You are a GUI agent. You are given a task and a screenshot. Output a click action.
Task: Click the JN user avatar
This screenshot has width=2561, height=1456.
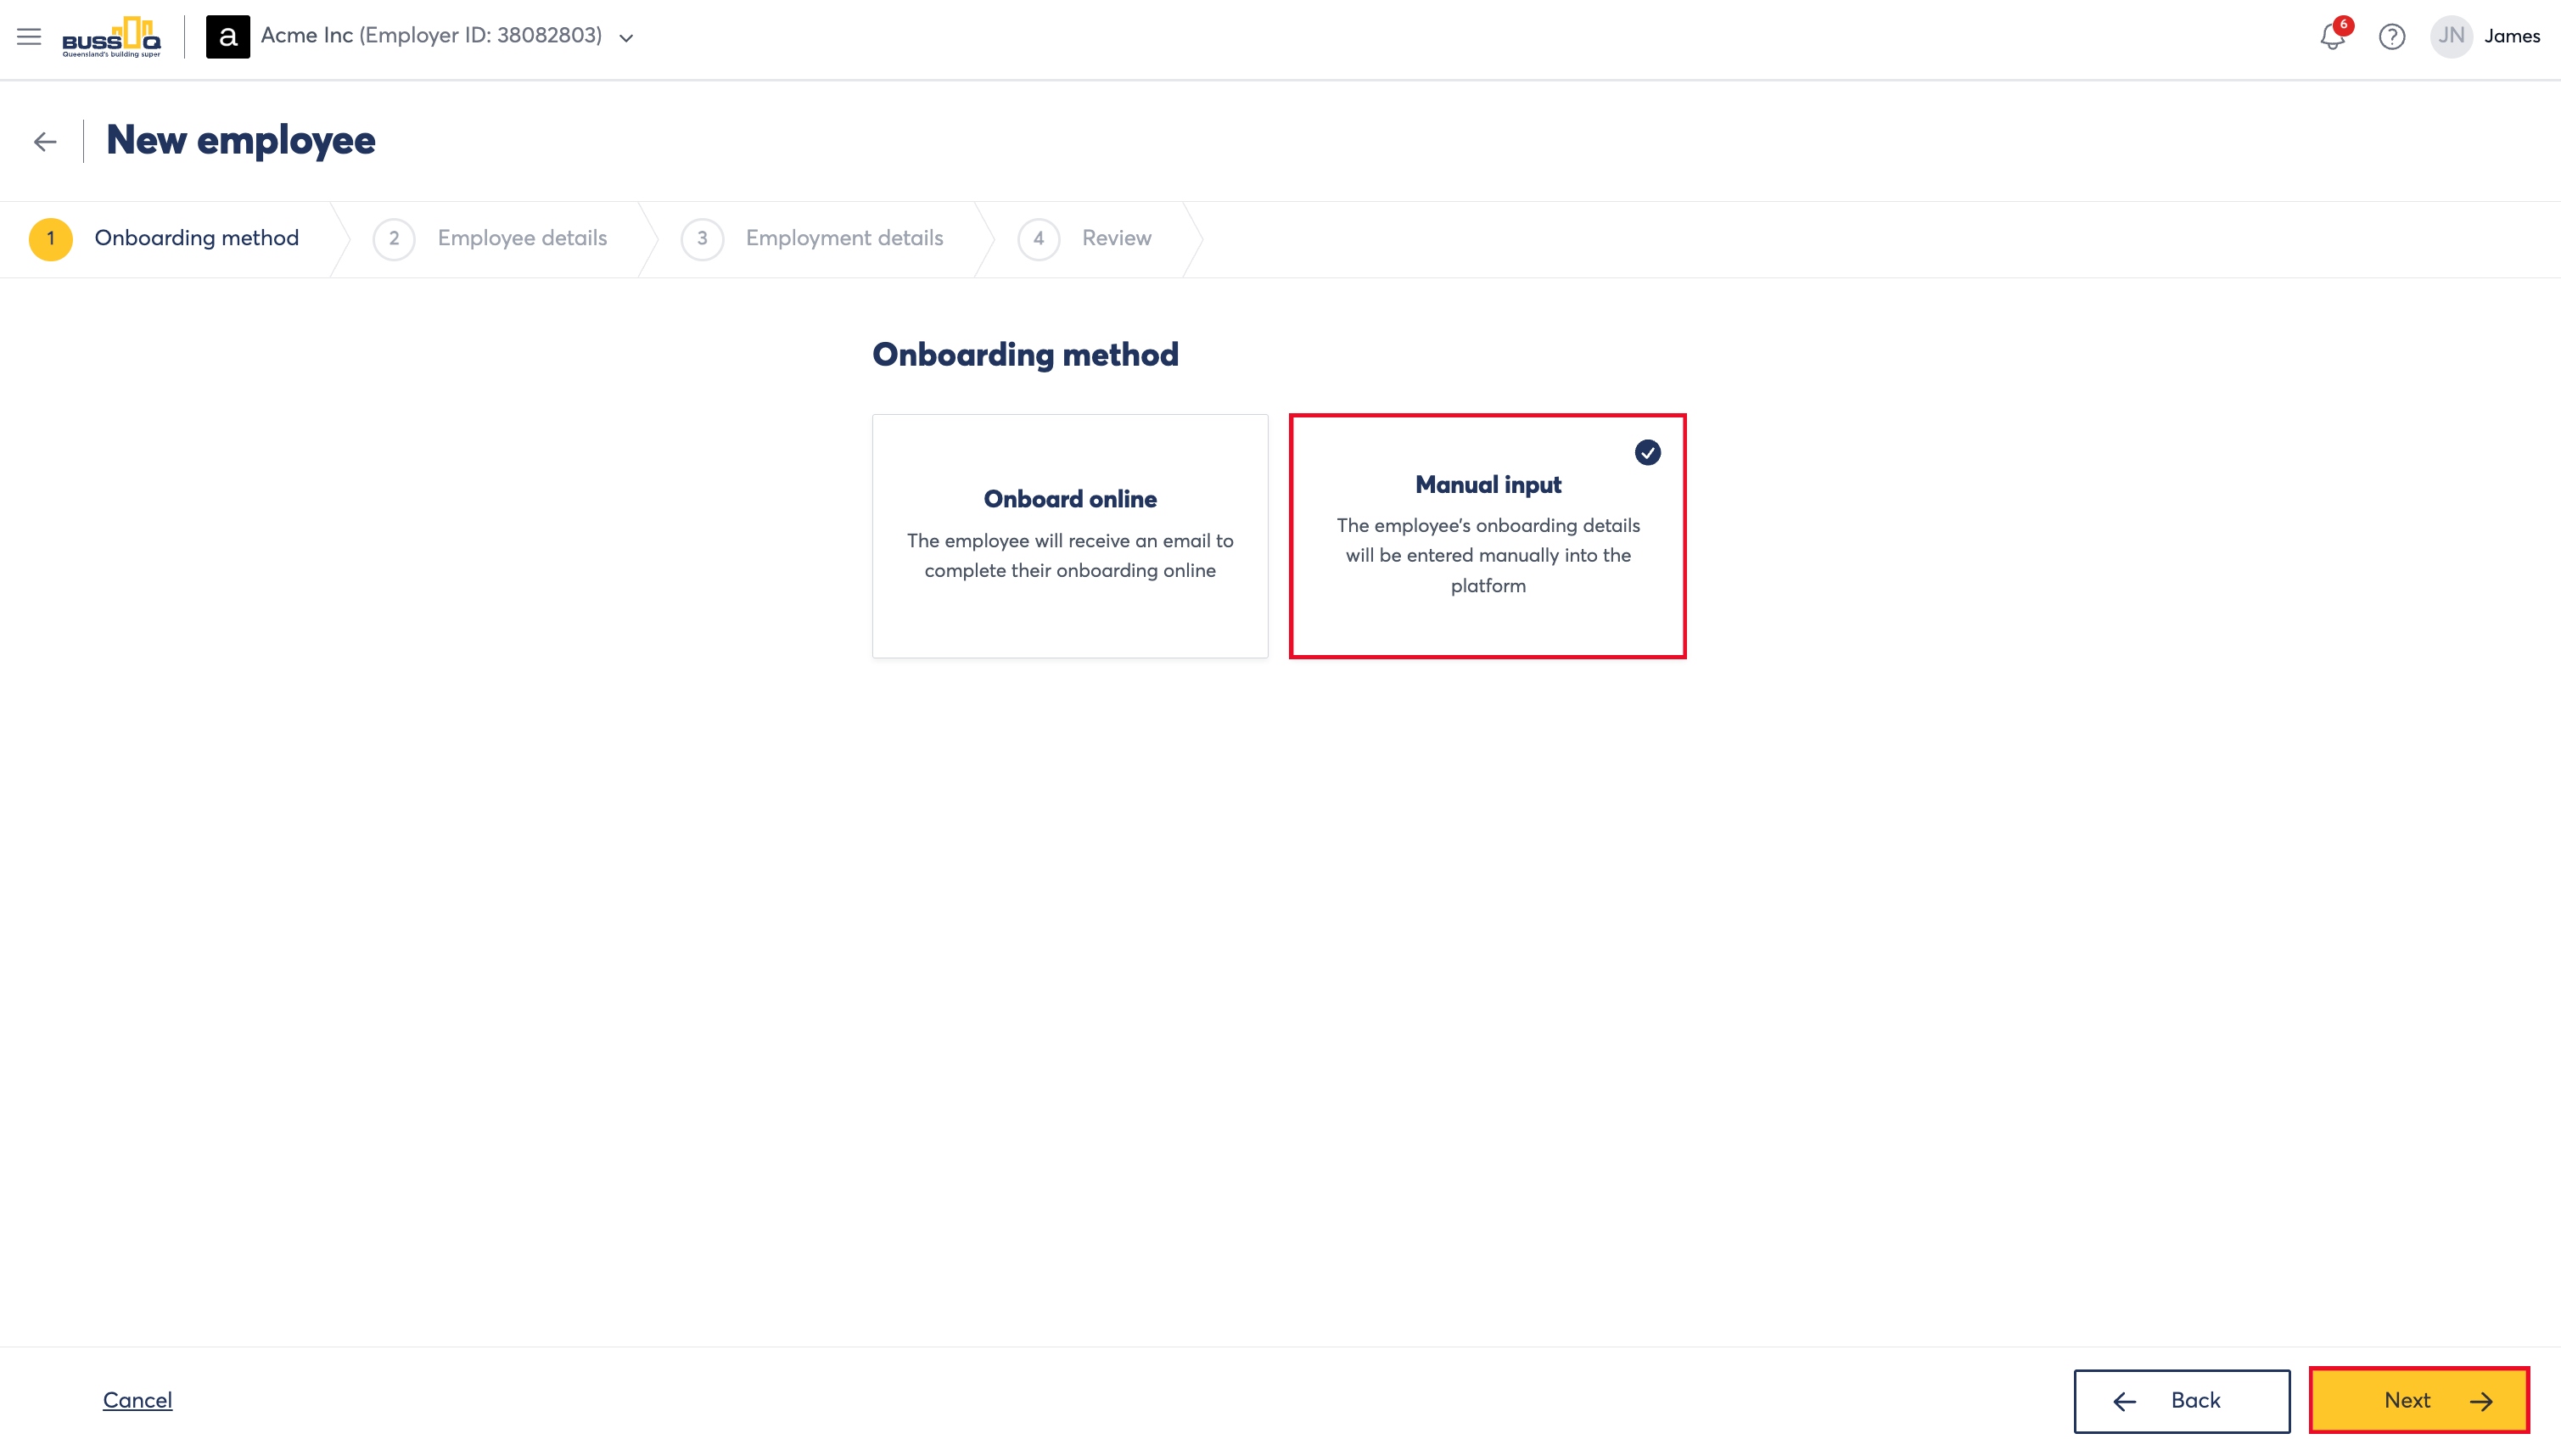point(2451,37)
